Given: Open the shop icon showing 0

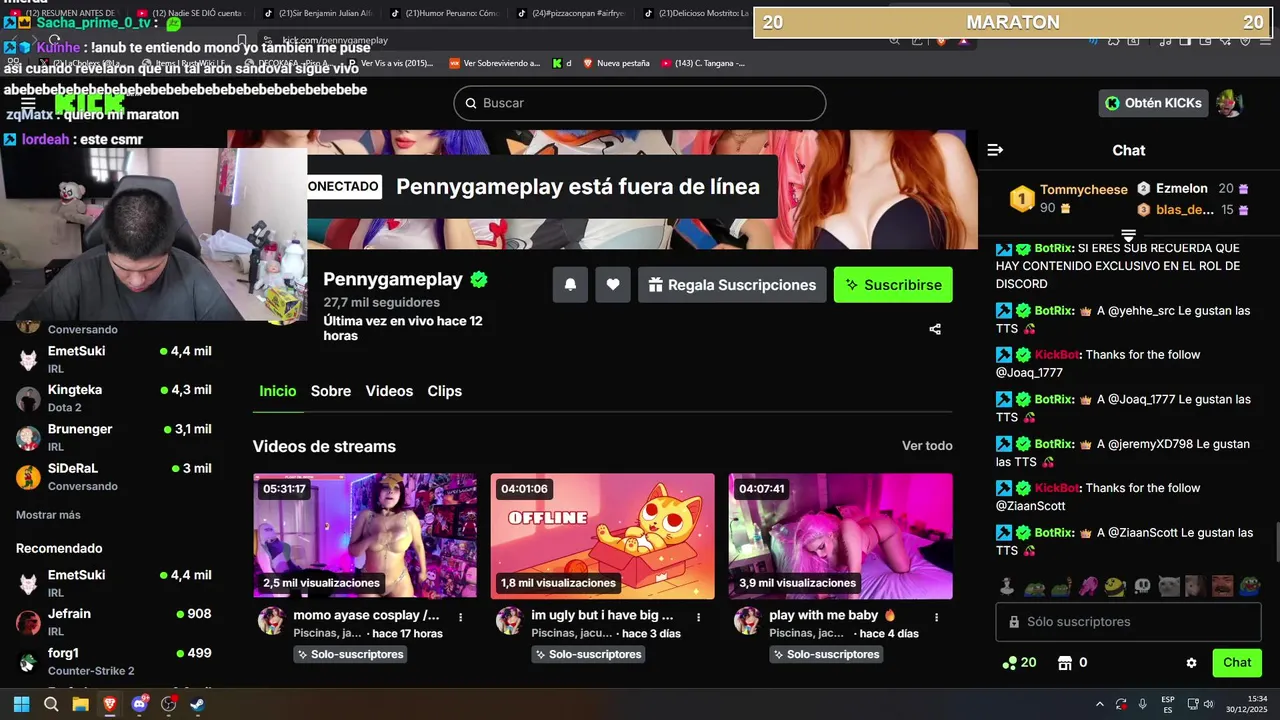Looking at the screenshot, I should click(x=1072, y=662).
